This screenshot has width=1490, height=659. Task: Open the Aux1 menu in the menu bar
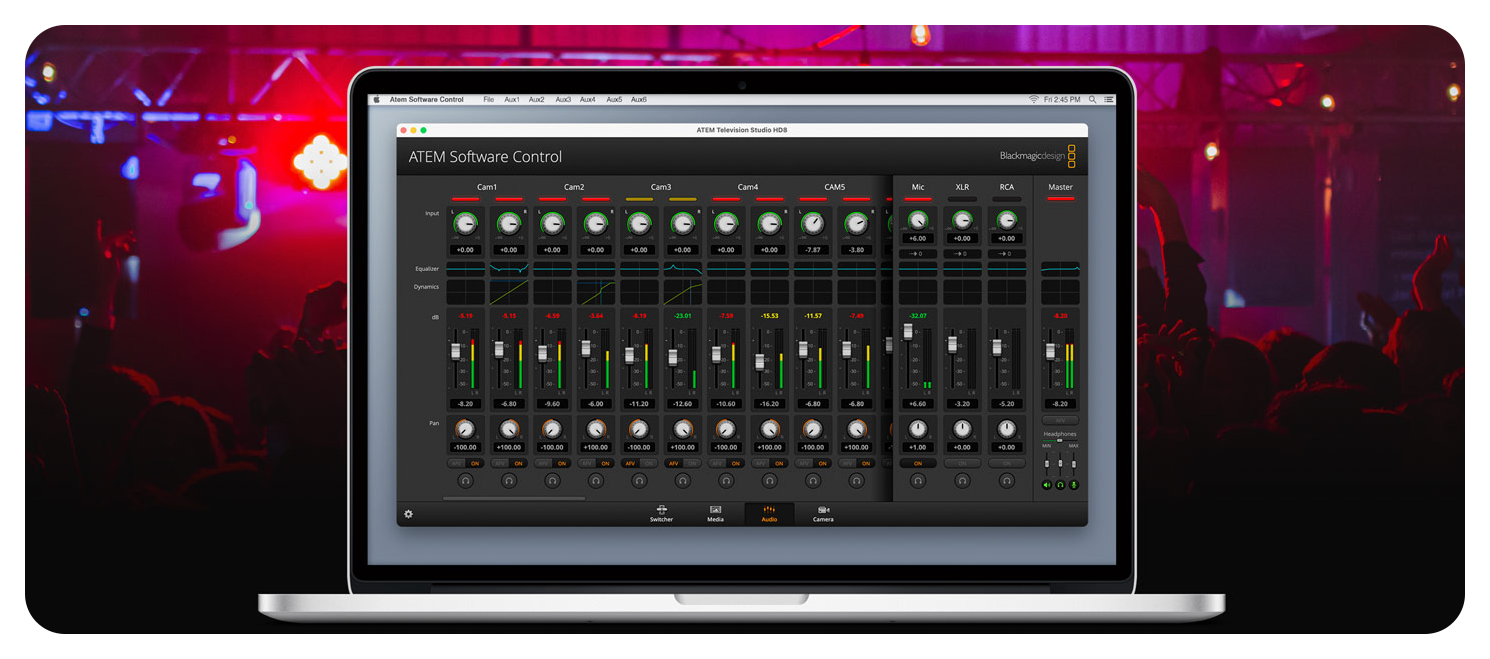(x=513, y=99)
